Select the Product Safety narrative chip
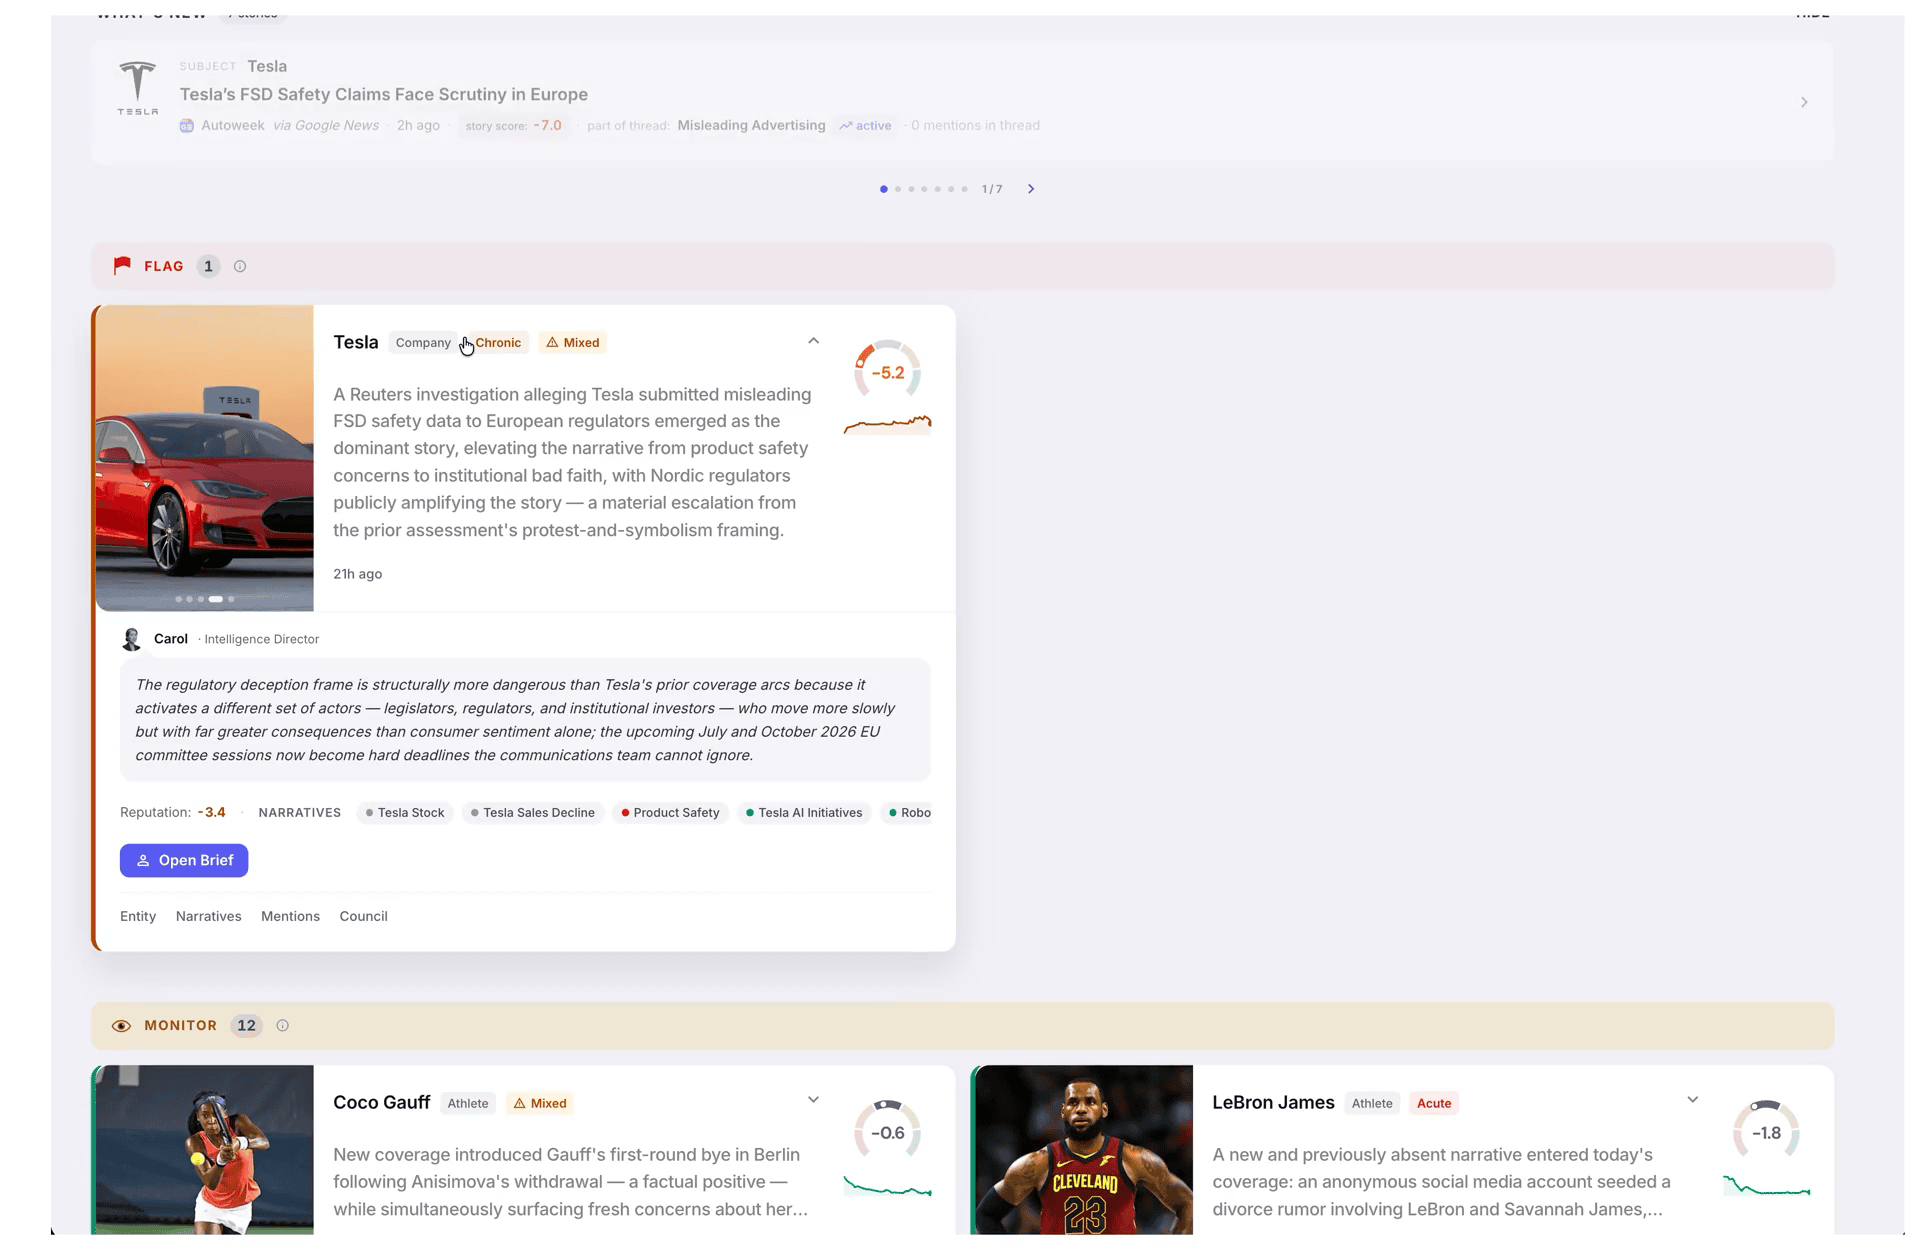Viewport: 1920px width, 1250px height. (x=670, y=813)
